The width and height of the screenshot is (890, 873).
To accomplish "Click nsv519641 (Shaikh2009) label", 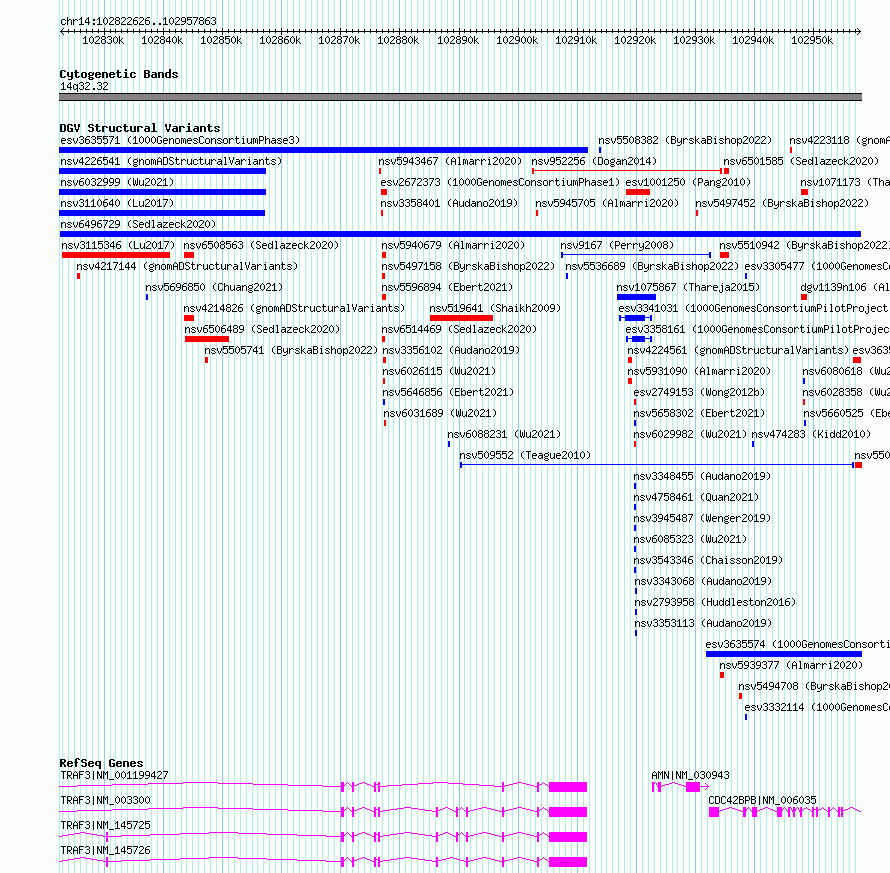I will (495, 308).
